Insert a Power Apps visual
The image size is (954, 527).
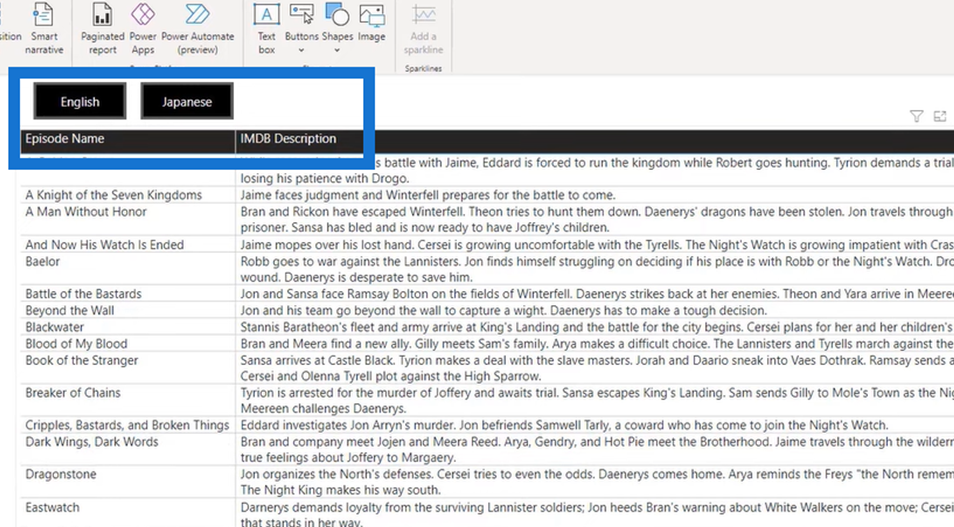pos(143,29)
